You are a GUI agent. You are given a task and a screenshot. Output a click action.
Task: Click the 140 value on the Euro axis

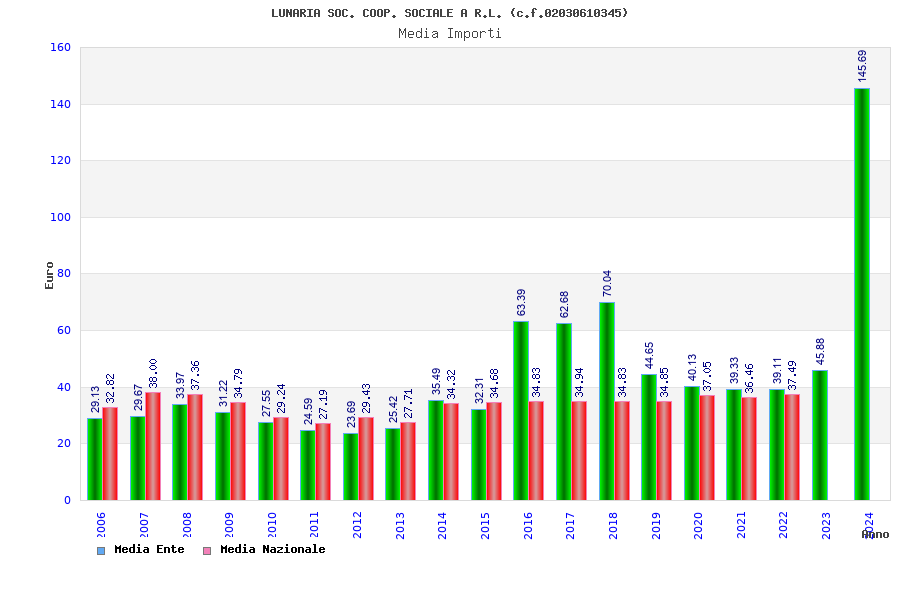[60, 104]
